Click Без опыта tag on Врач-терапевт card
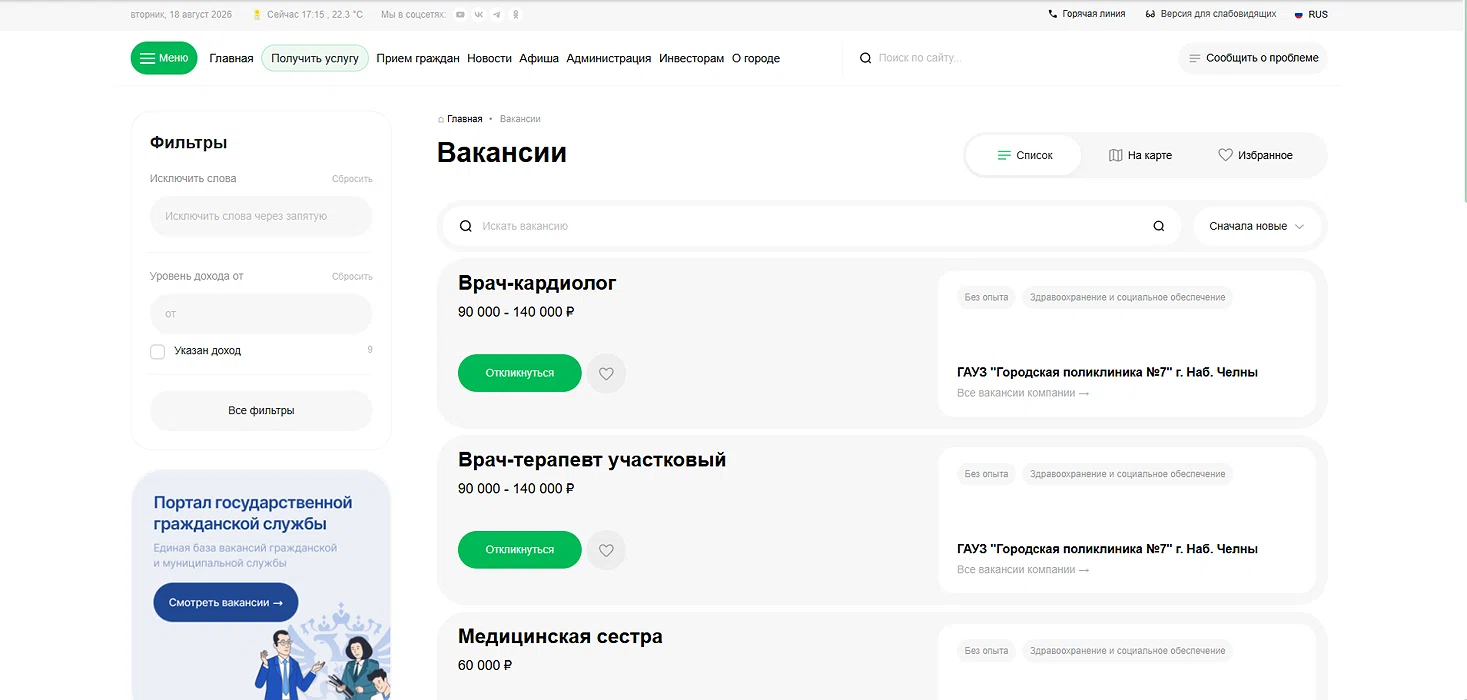Image resolution: width=1467 pixels, height=700 pixels. click(986, 474)
